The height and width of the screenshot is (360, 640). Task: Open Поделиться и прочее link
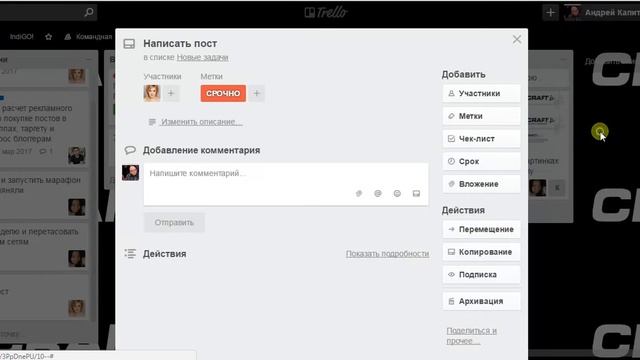tap(471, 336)
